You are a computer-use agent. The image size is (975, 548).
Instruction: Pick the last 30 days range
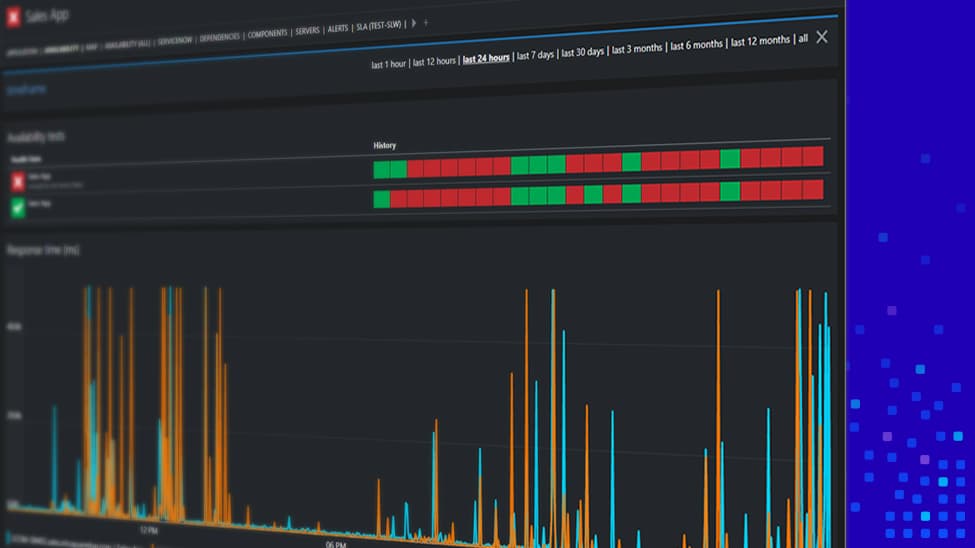[x=583, y=52]
